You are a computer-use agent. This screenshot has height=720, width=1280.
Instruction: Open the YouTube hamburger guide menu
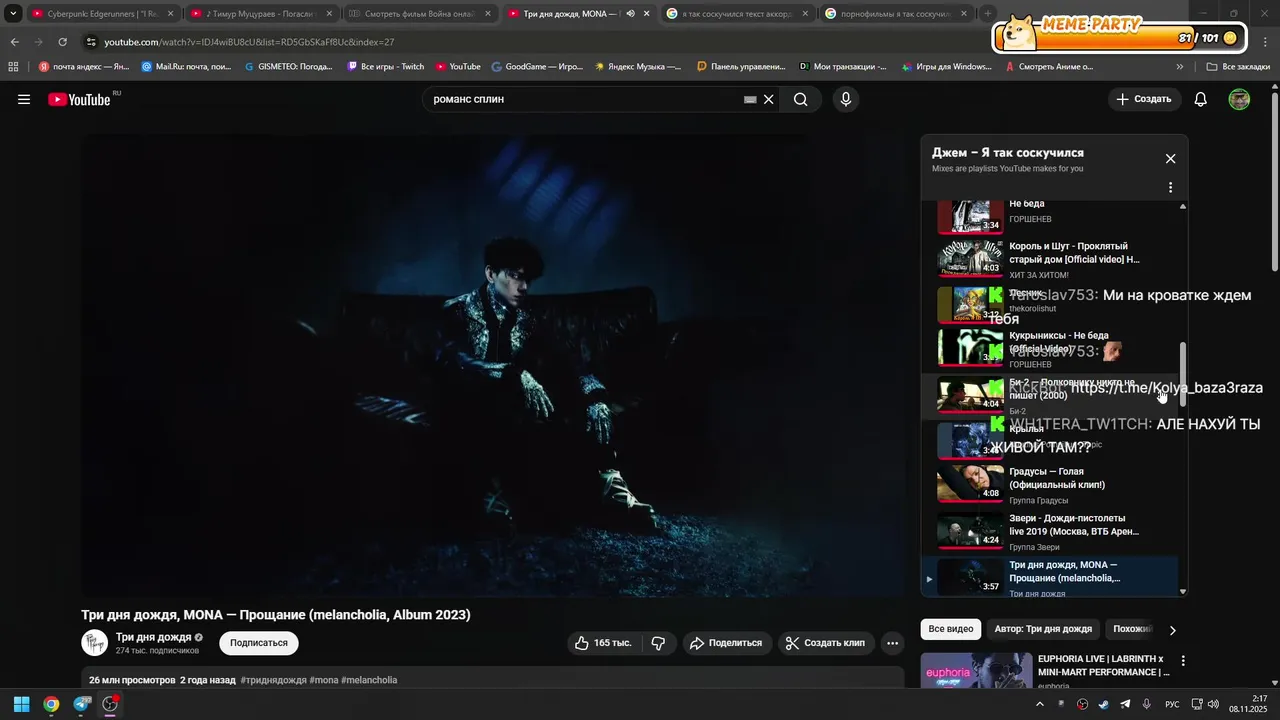click(x=24, y=99)
